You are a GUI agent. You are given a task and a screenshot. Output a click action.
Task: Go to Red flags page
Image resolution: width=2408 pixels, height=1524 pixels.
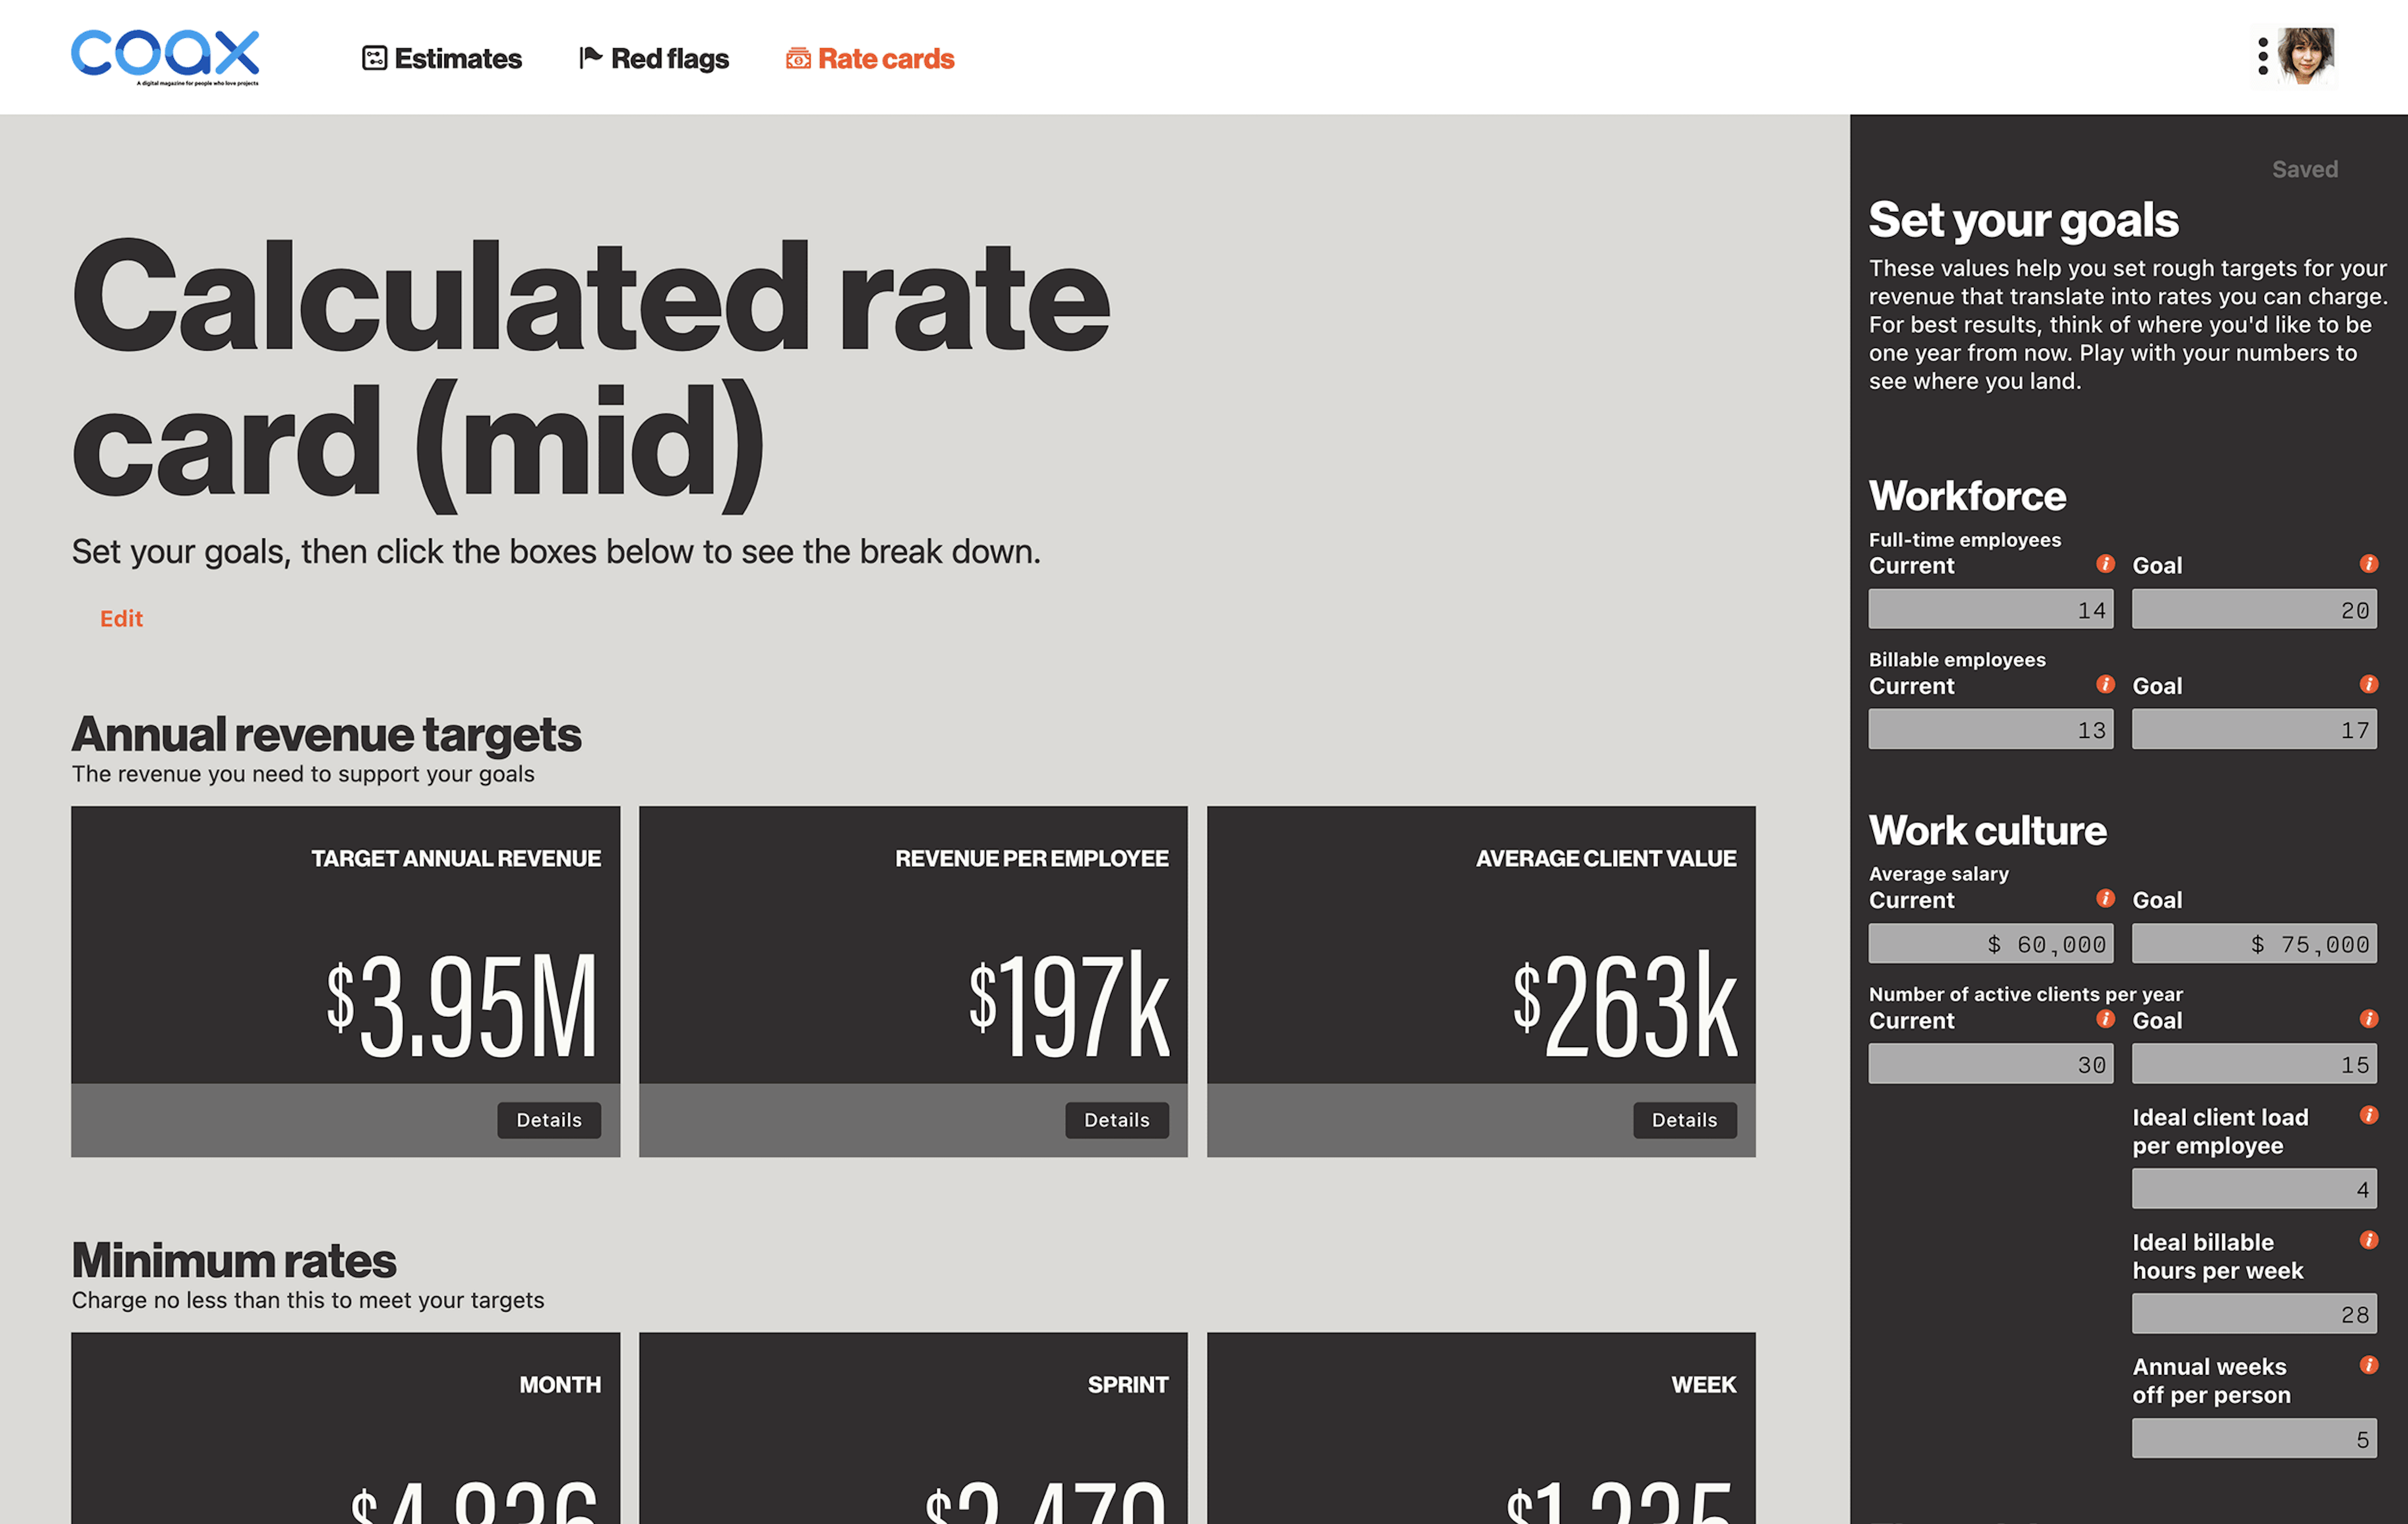coord(654,58)
